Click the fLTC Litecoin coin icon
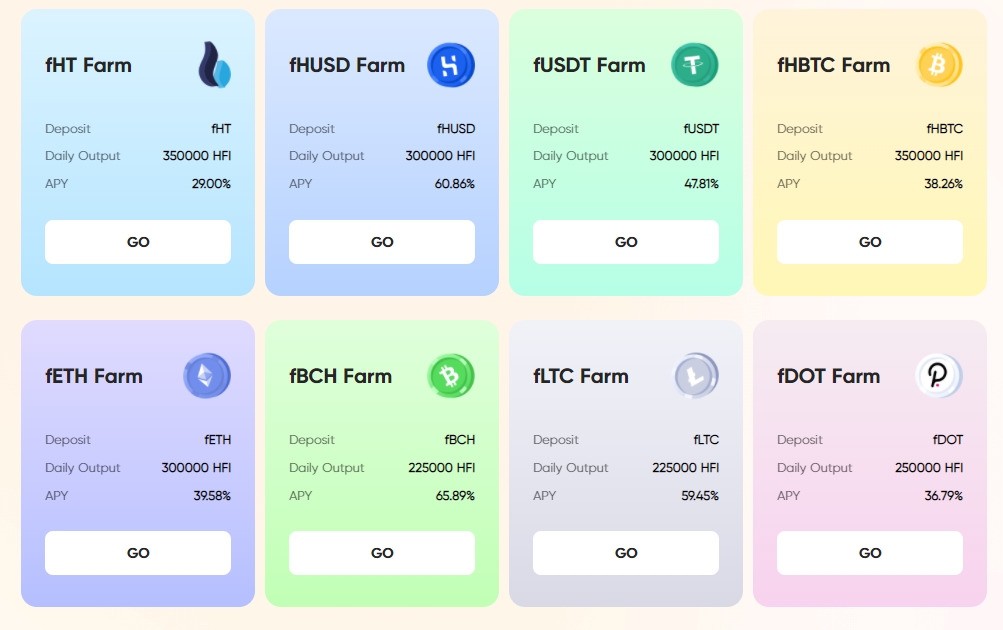 click(694, 377)
